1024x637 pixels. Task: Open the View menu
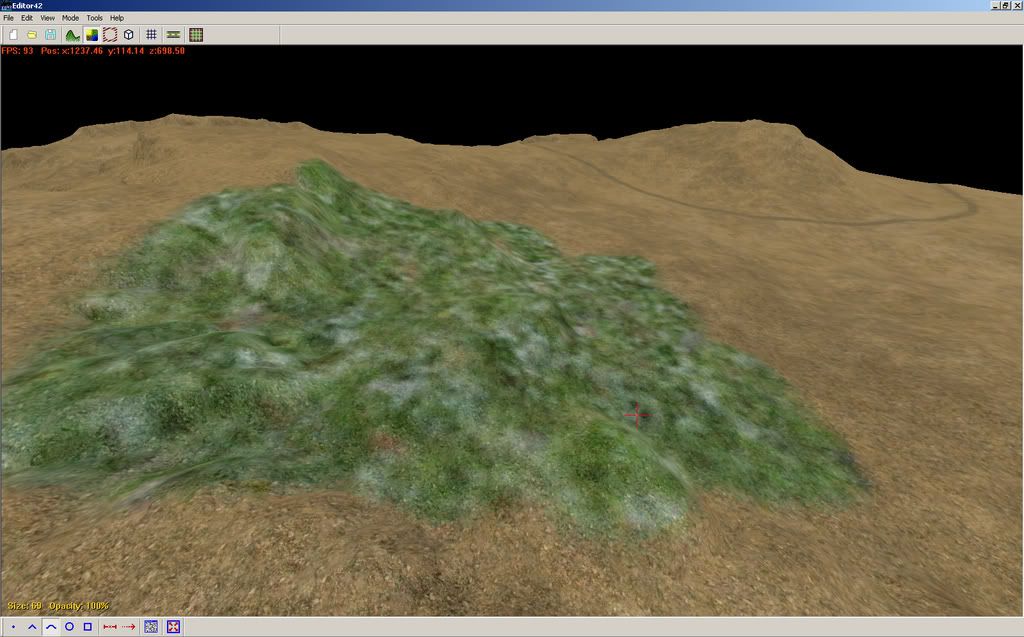(x=47, y=18)
